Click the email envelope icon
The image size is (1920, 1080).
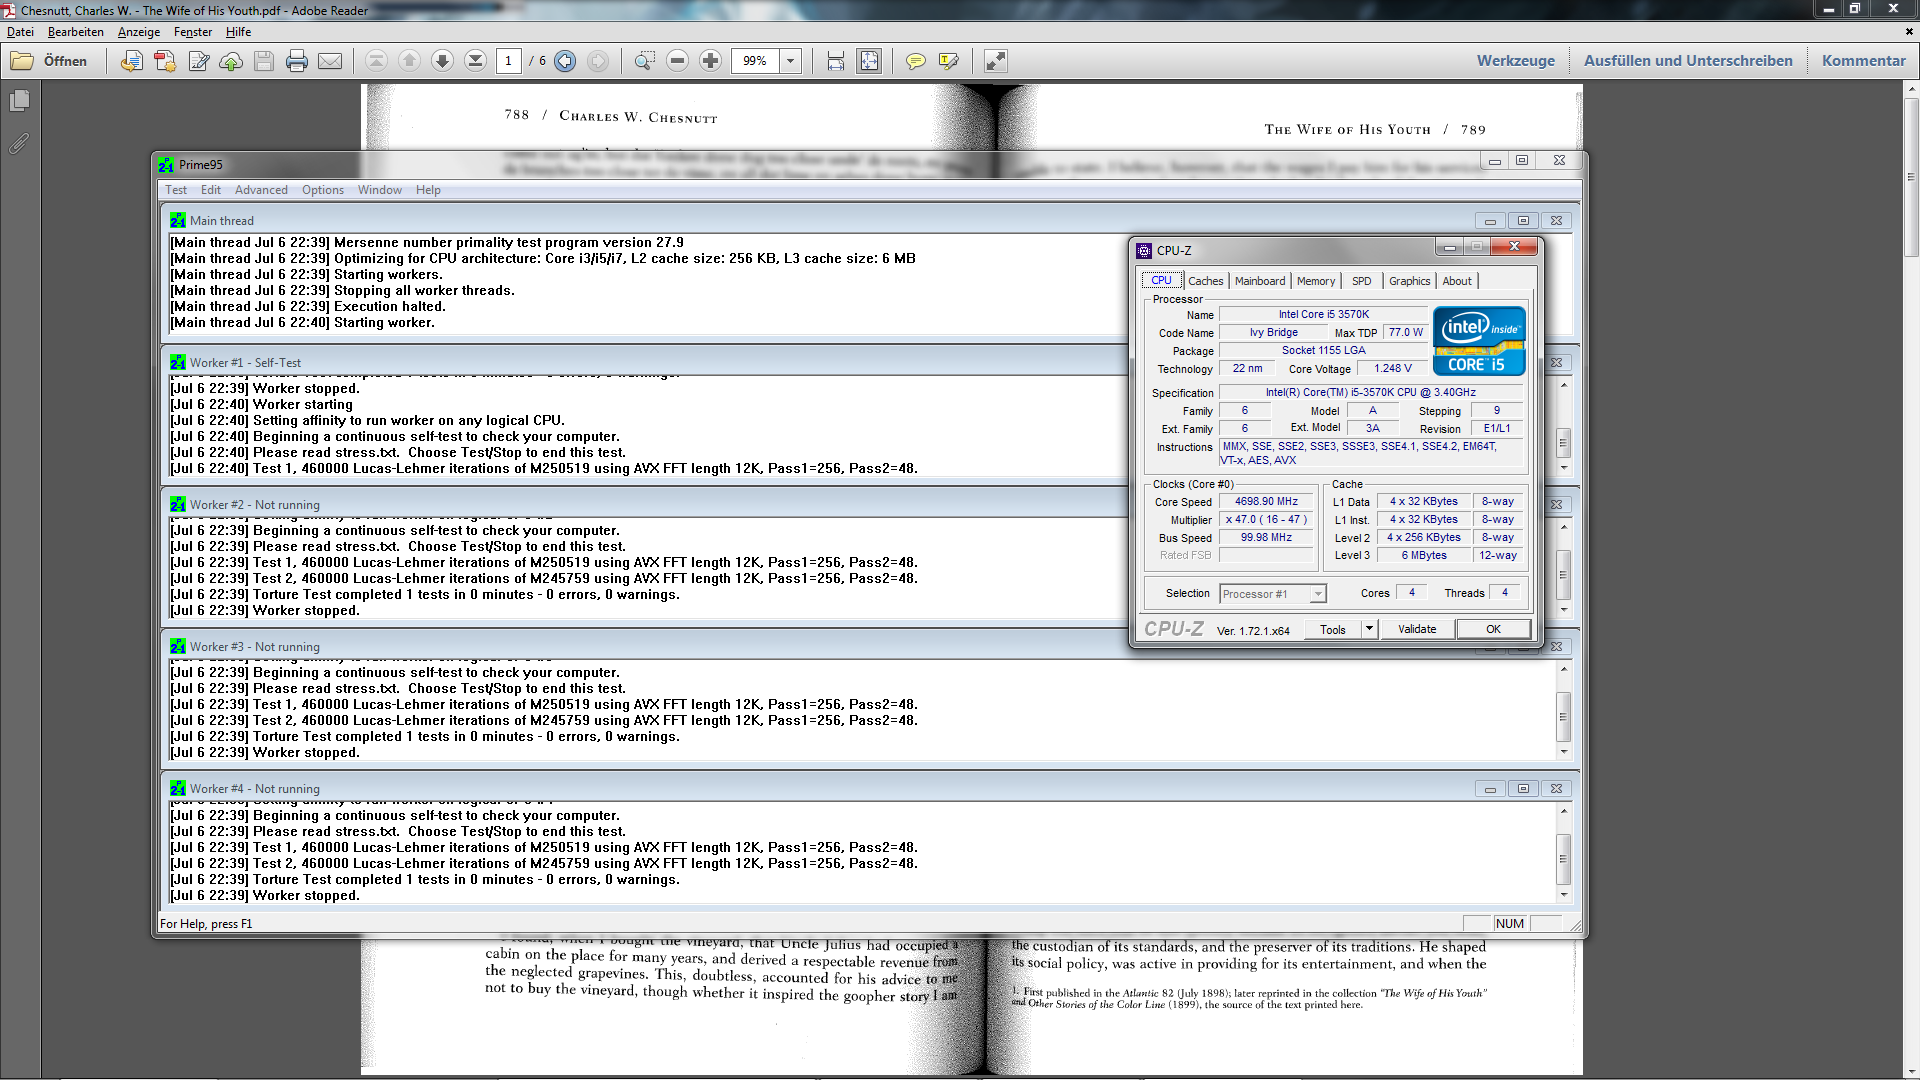(x=330, y=61)
